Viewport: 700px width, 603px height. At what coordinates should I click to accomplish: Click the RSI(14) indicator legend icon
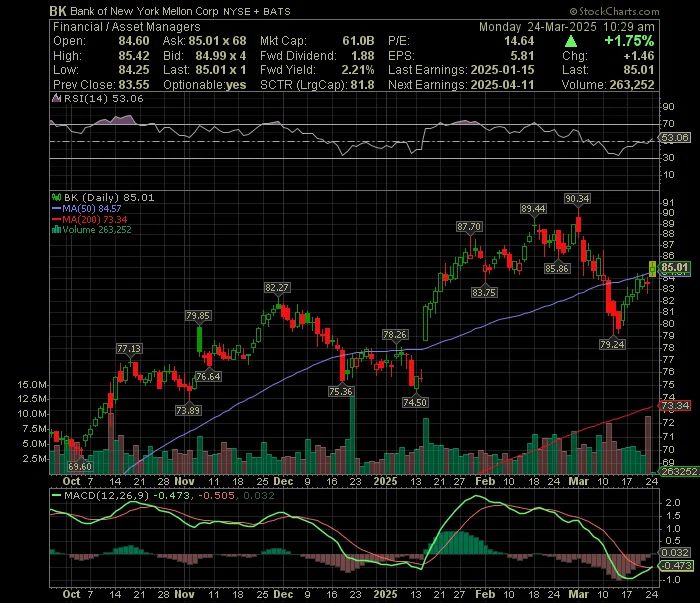57,98
